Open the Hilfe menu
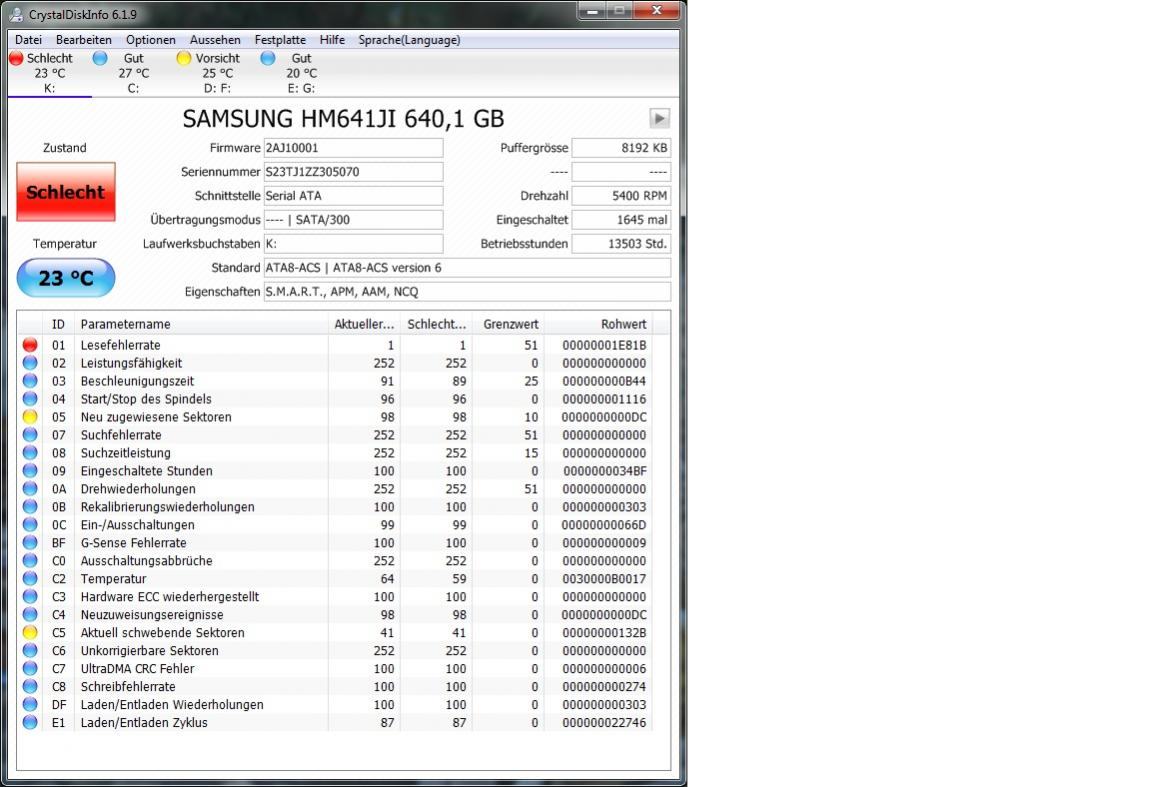1151x787 pixels. (x=332, y=40)
